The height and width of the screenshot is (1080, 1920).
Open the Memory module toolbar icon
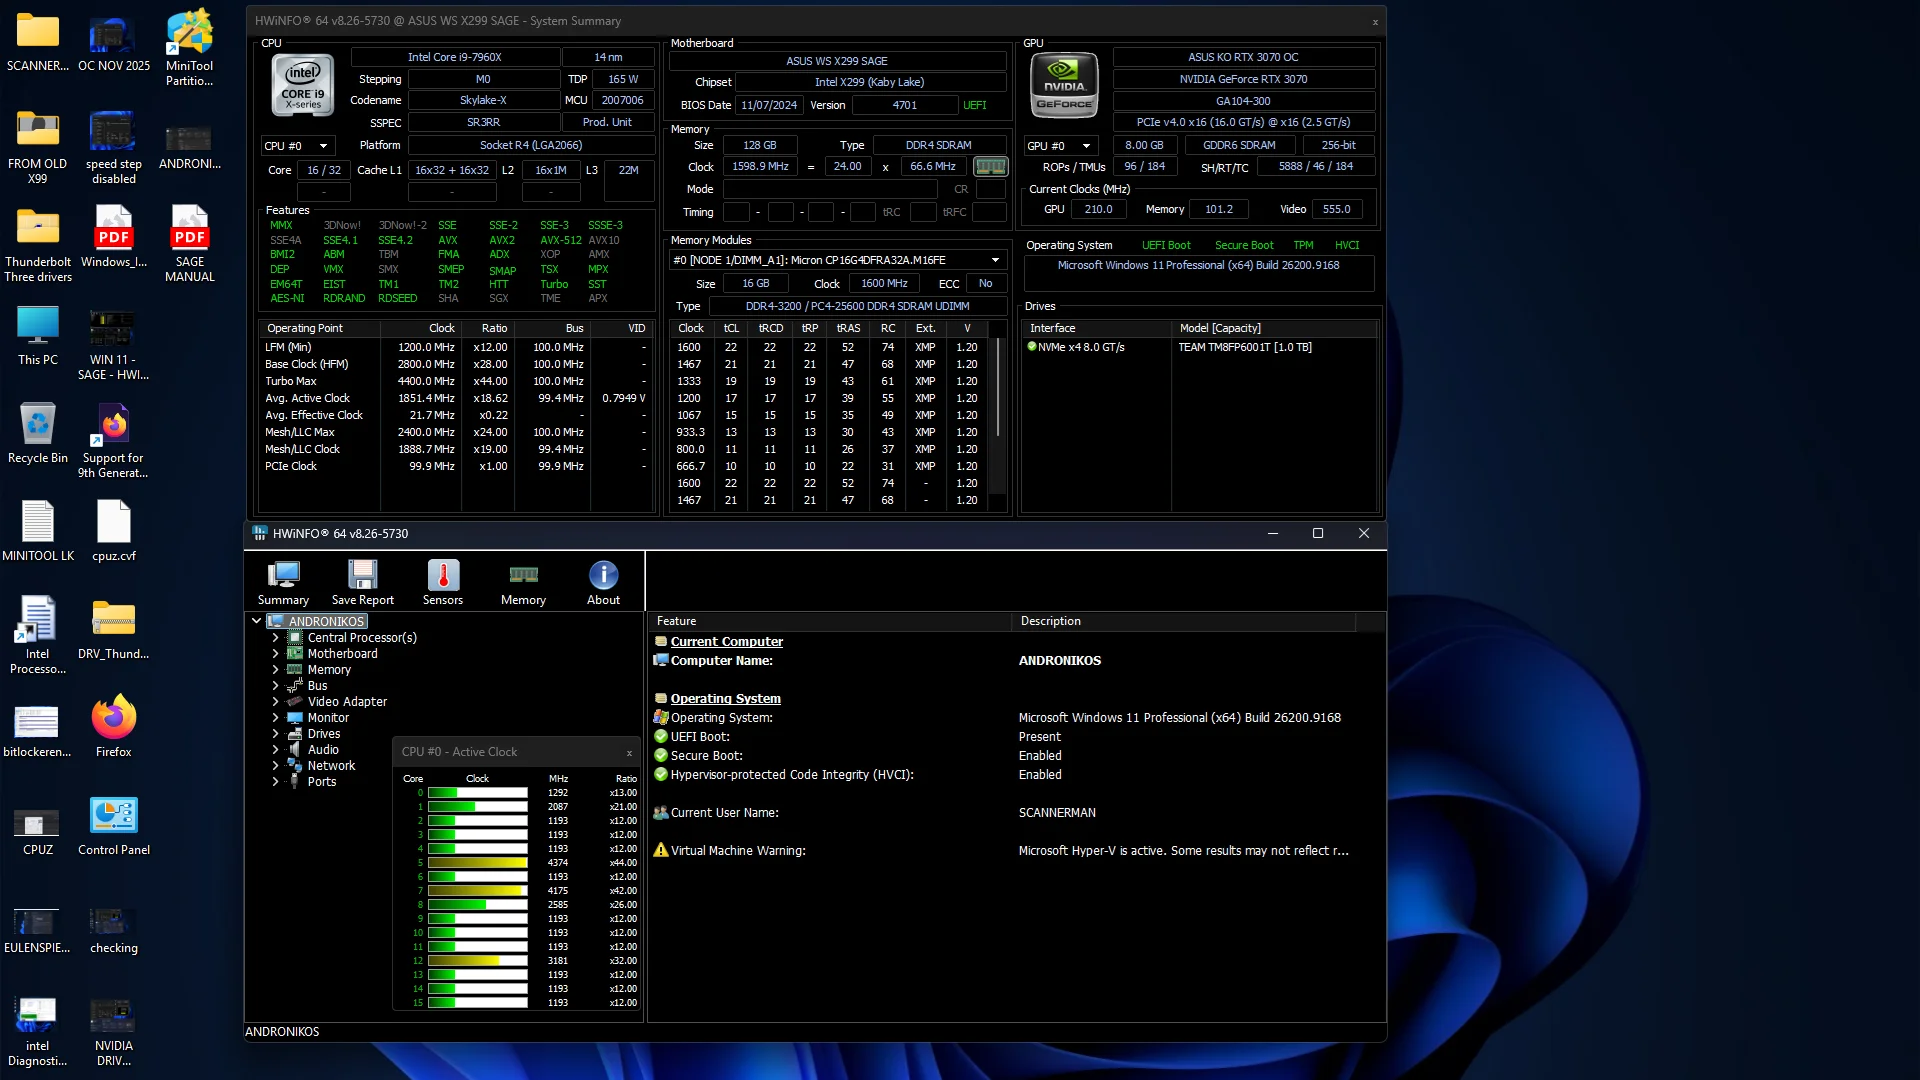pyautogui.click(x=523, y=582)
